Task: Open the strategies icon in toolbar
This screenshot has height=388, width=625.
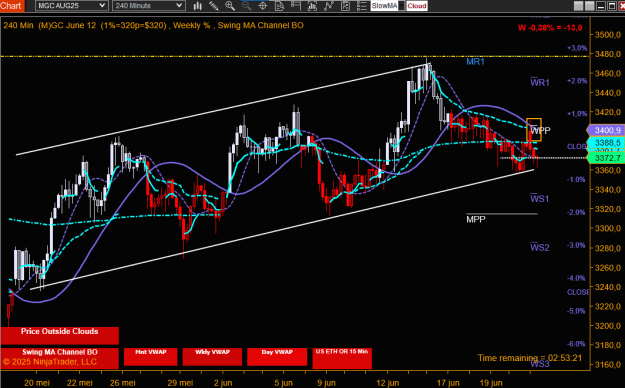Action: click(x=345, y=6)
